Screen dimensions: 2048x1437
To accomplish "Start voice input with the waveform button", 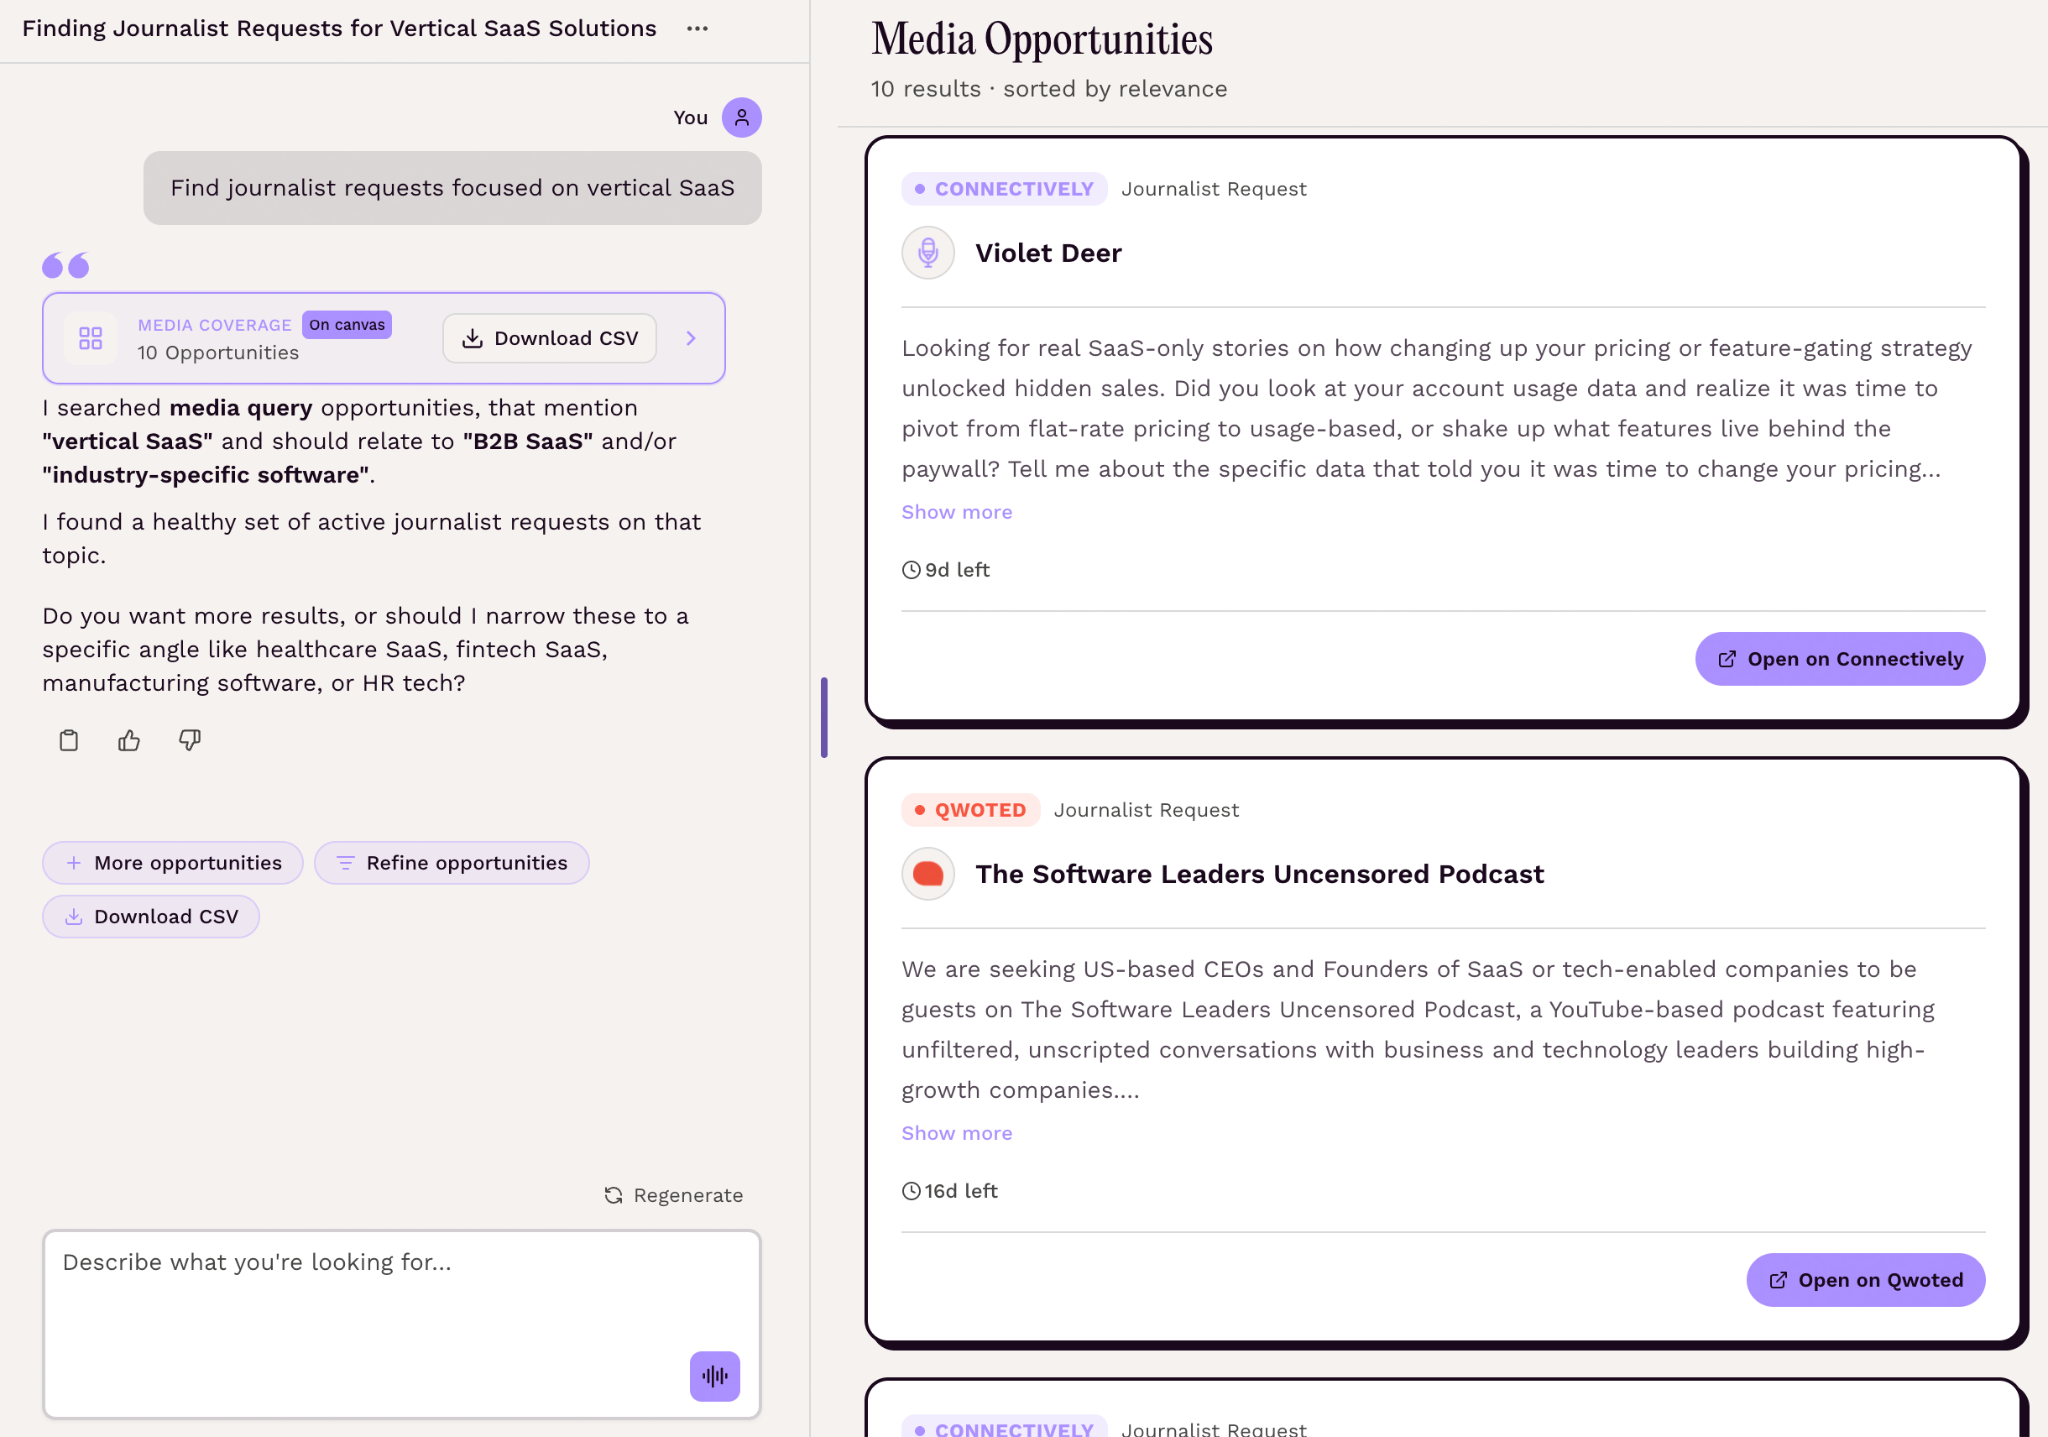I will coord(715,1376).
